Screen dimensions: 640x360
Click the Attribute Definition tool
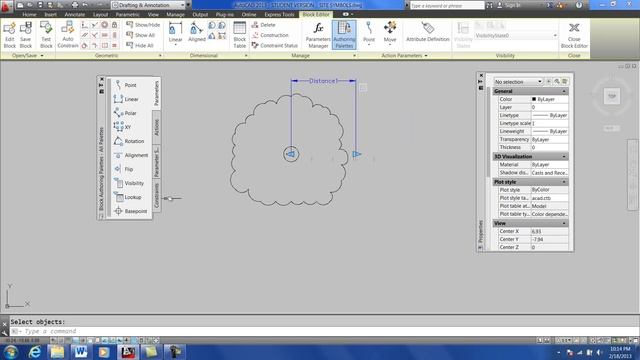click(428, 33)
